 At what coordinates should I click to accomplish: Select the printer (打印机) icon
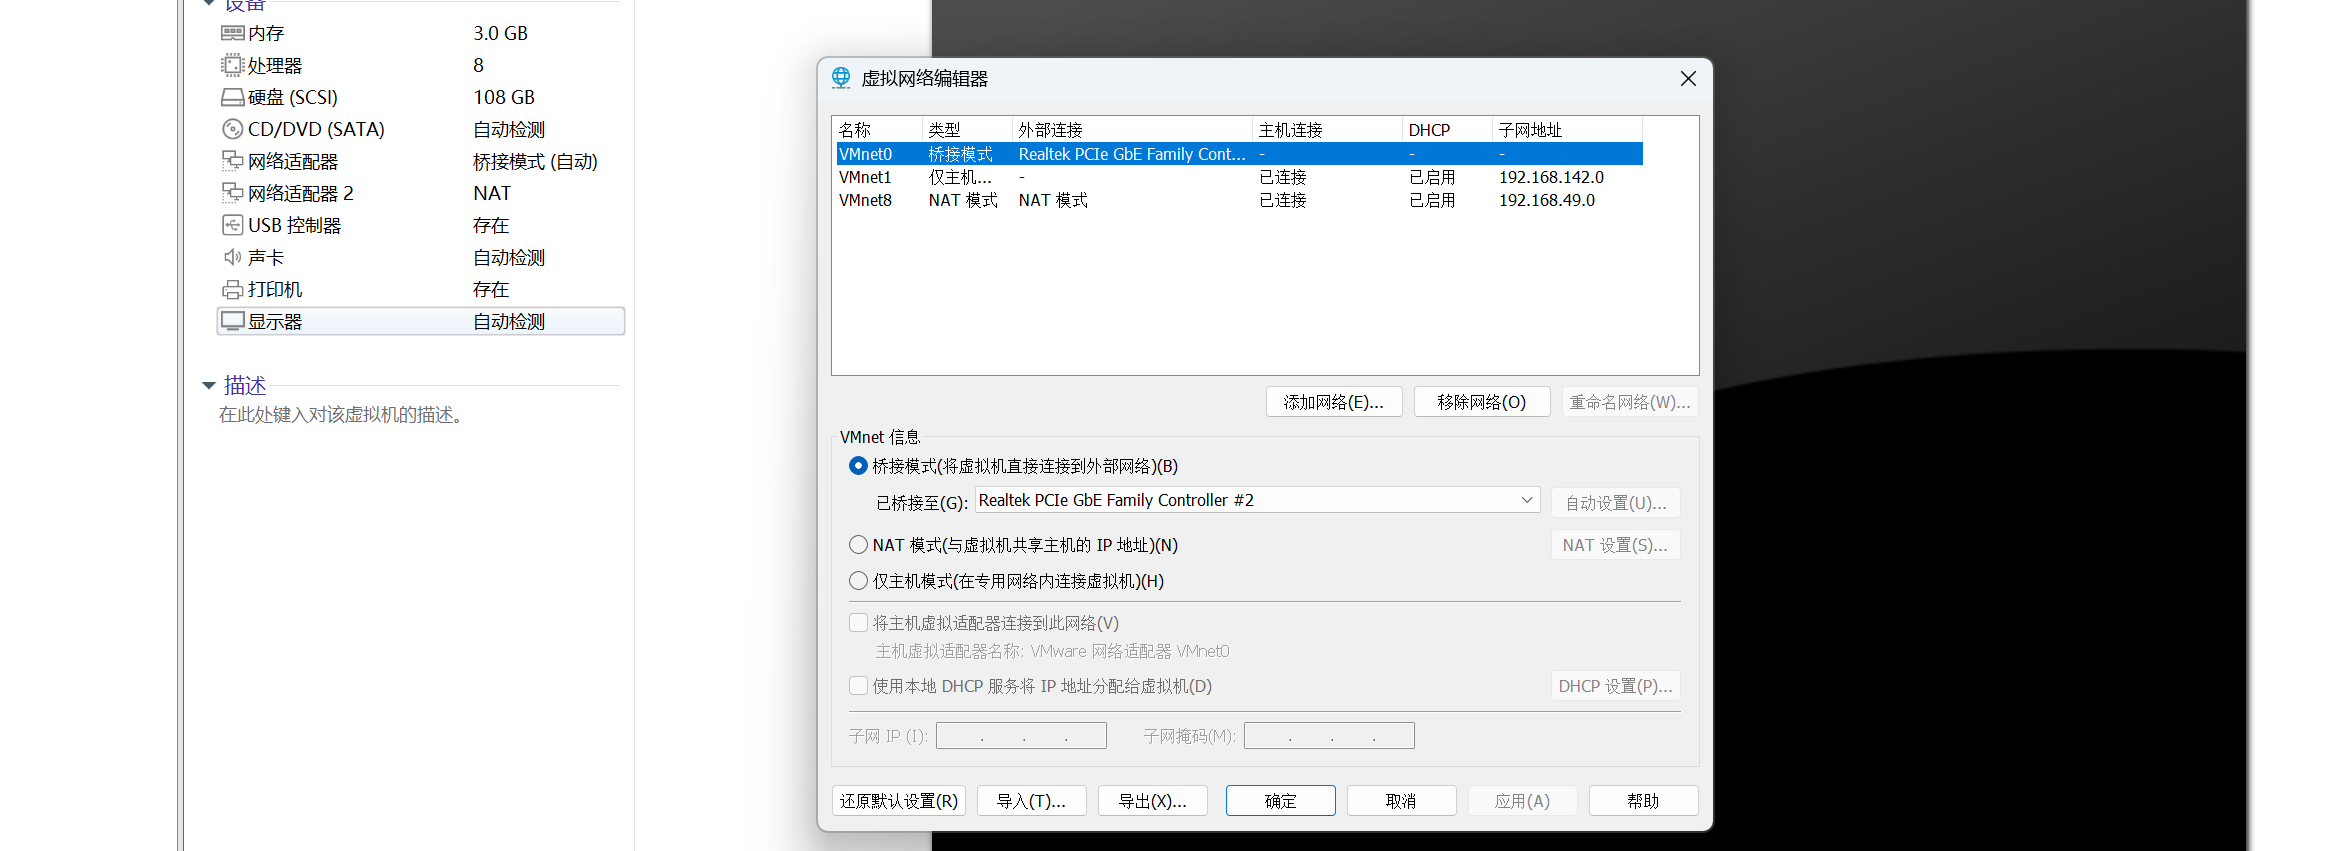coord(232,289)
